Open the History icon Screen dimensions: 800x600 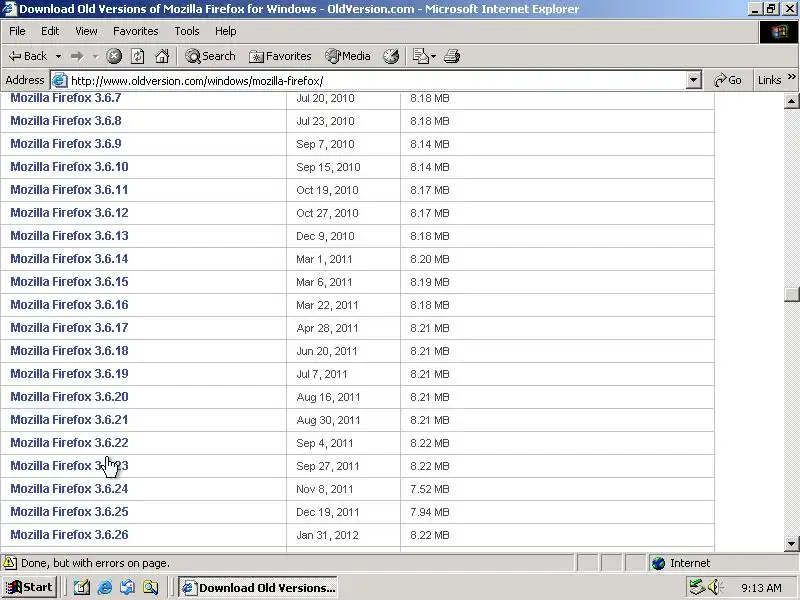391,56
